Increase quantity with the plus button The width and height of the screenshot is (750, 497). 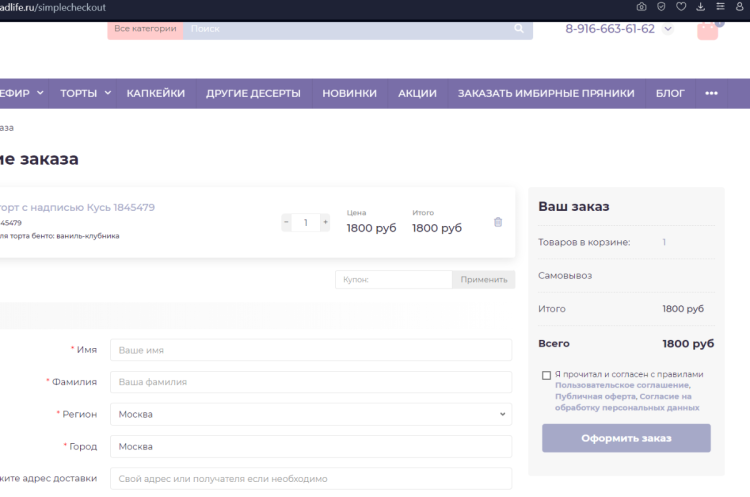click(x=325, y=222)
